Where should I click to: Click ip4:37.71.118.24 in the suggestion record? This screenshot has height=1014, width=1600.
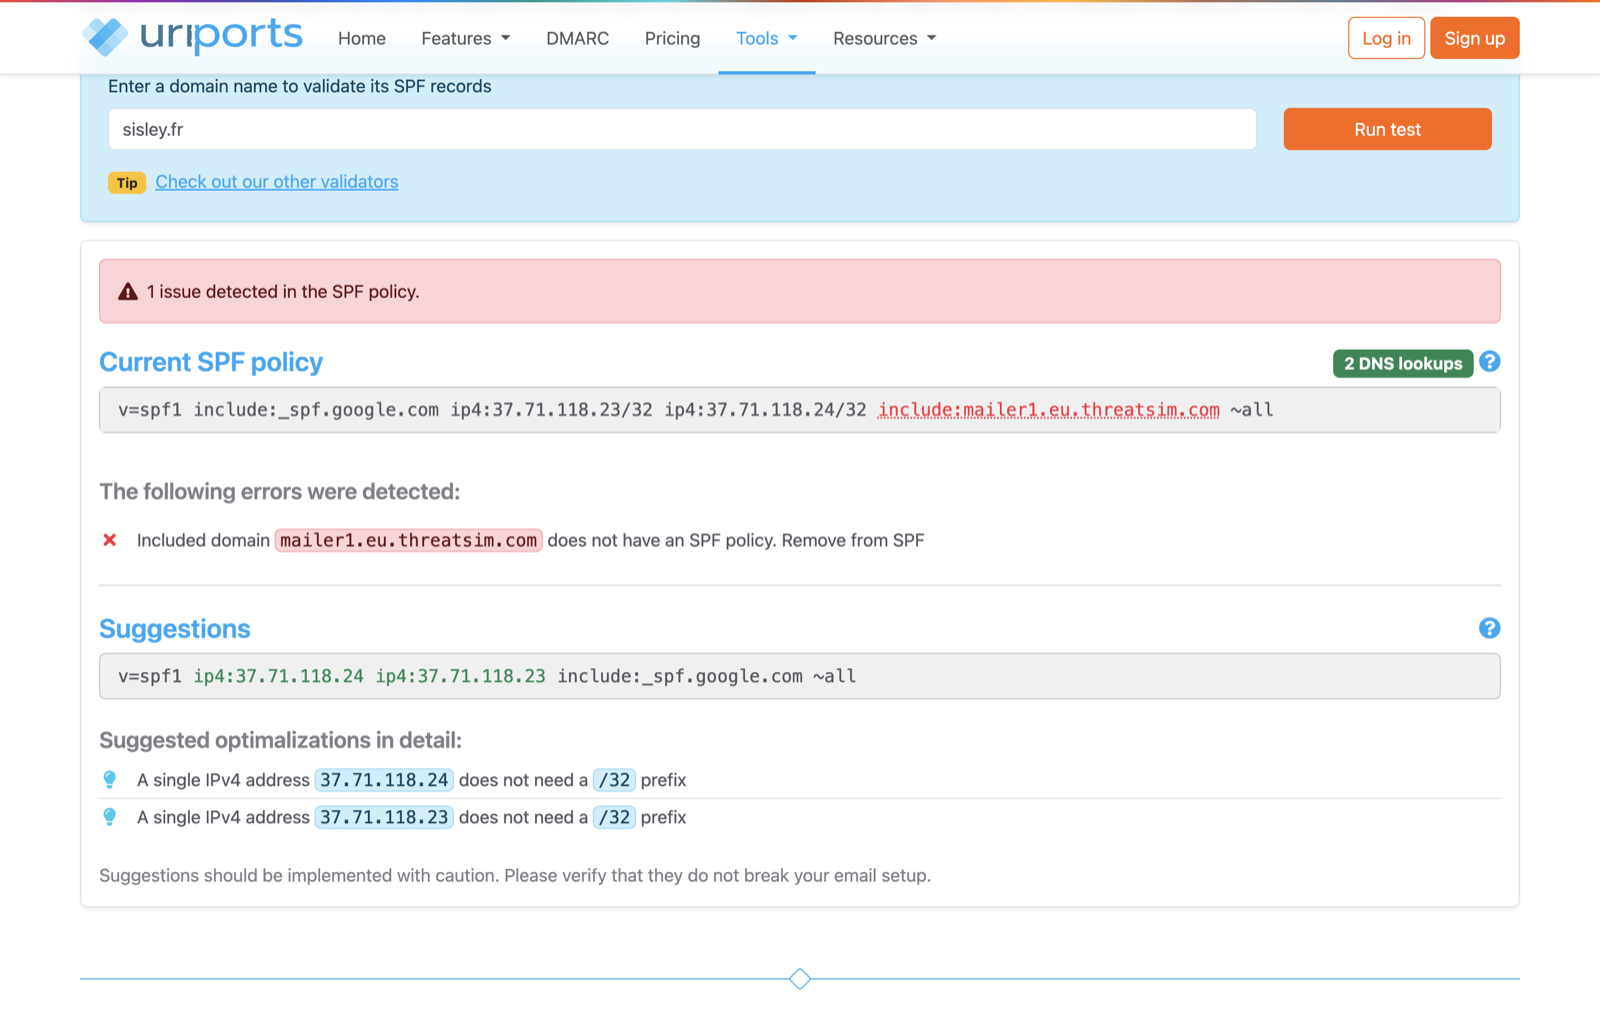pyautogui.click(x=279, y=676)
